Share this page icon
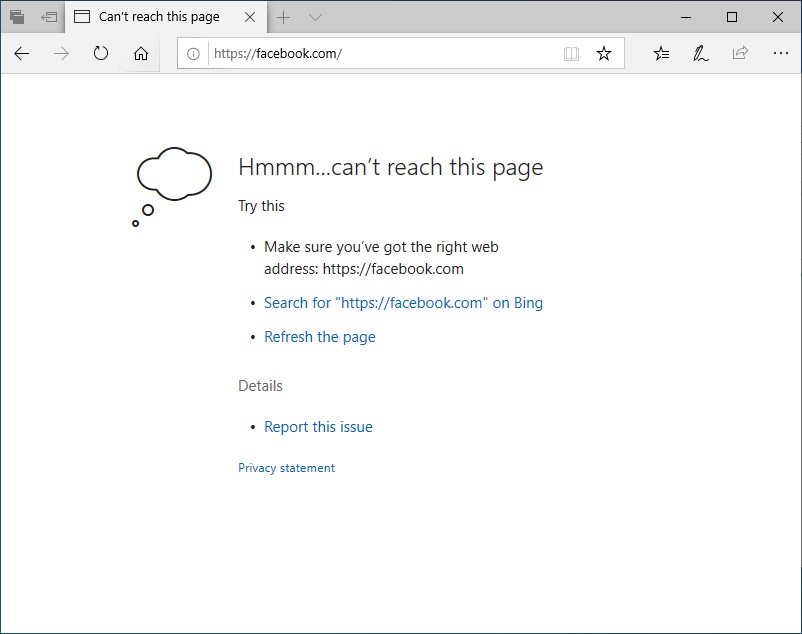Viewport: 802px width, 634px height. (x=740, y=53)
